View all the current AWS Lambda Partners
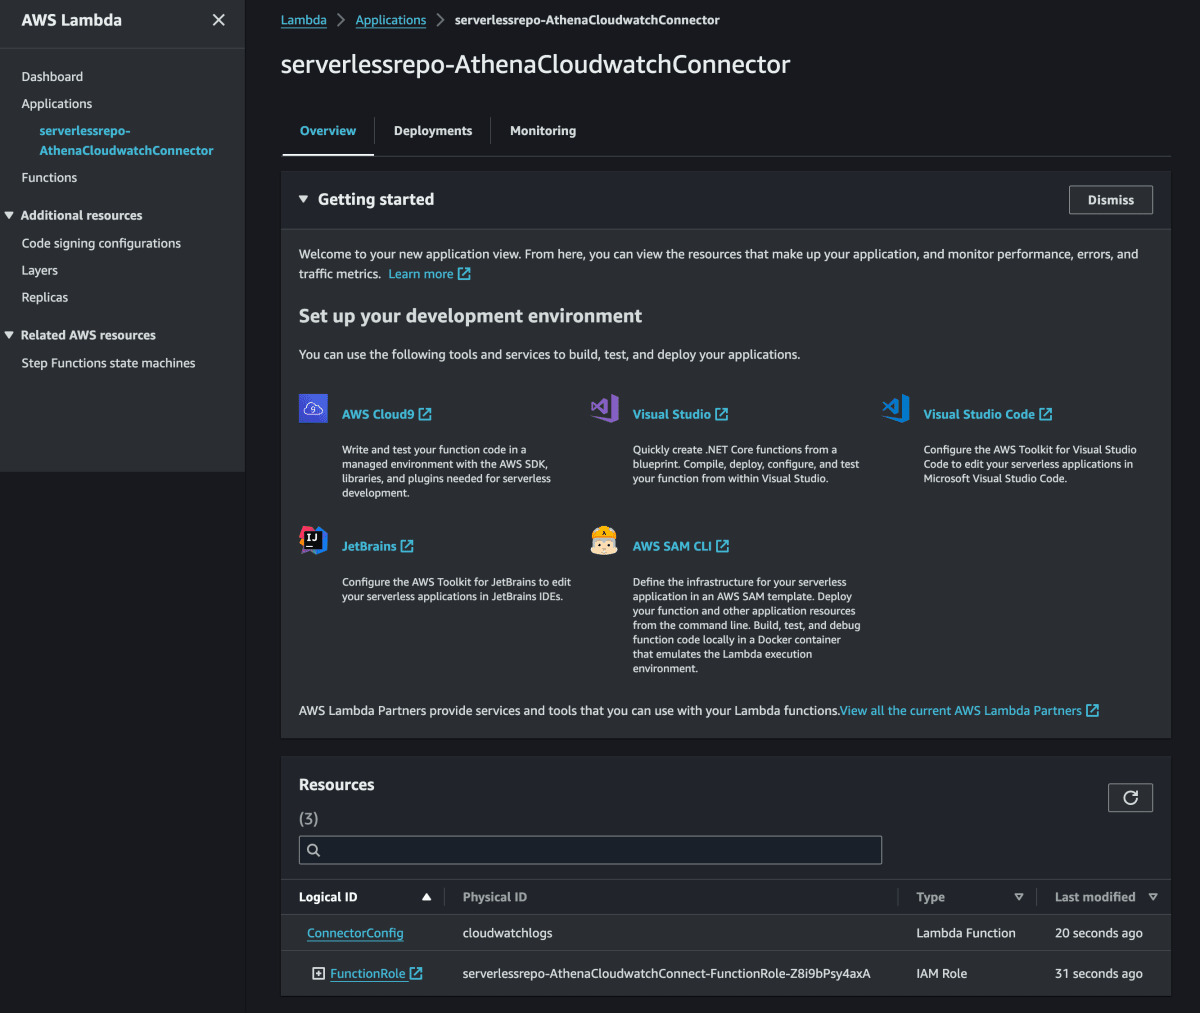Image resolution: width=1200 pixels, height=1013 pixels. [x=961, y=711]
